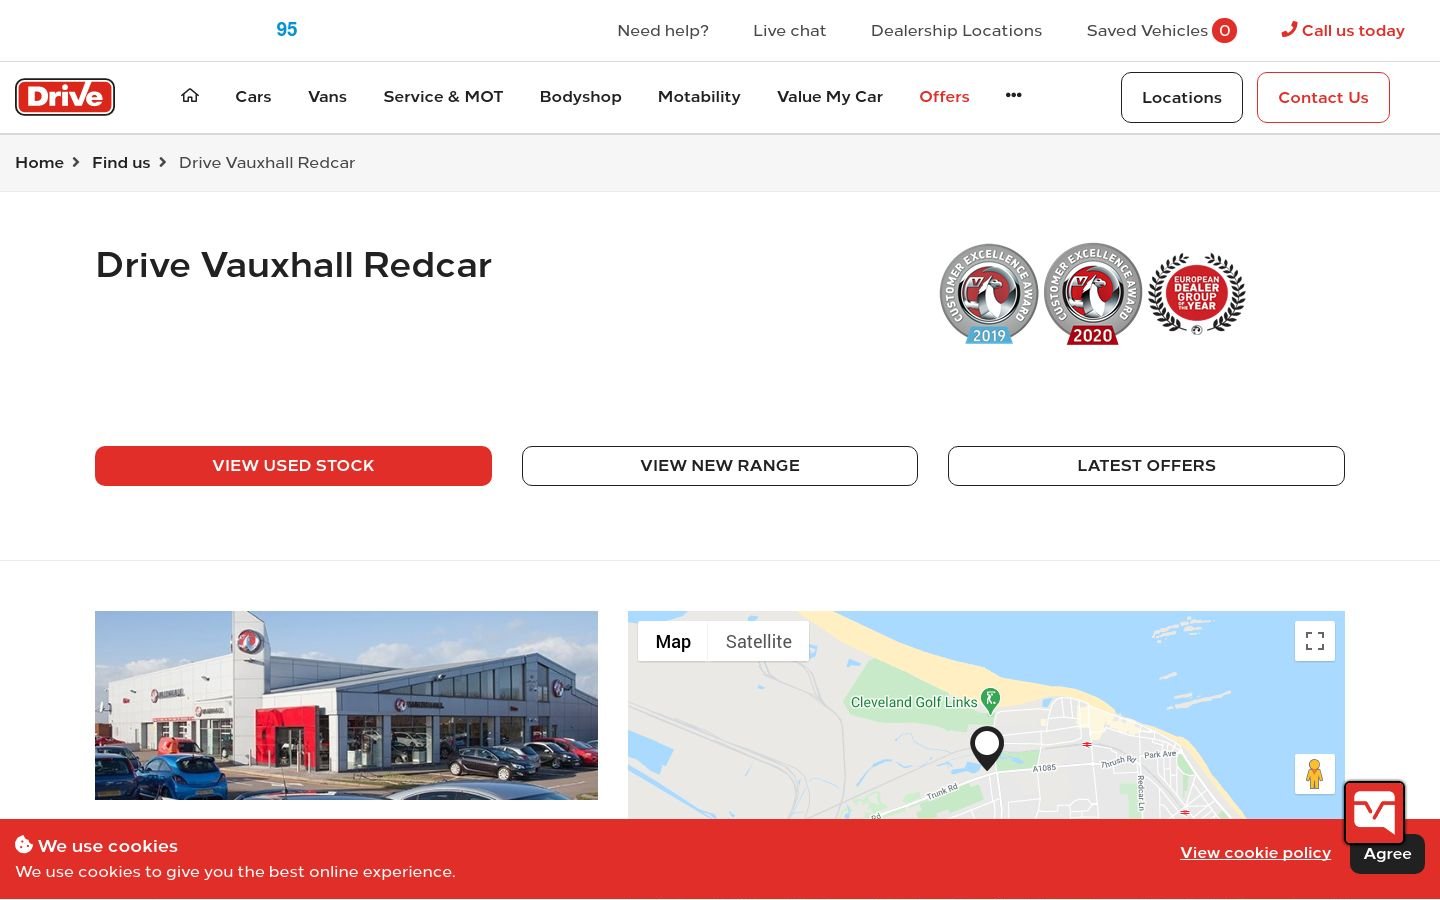Viewport: 1440px width, 900px height.
Task: Open the Motability menu item
Action: click(699, 97)
